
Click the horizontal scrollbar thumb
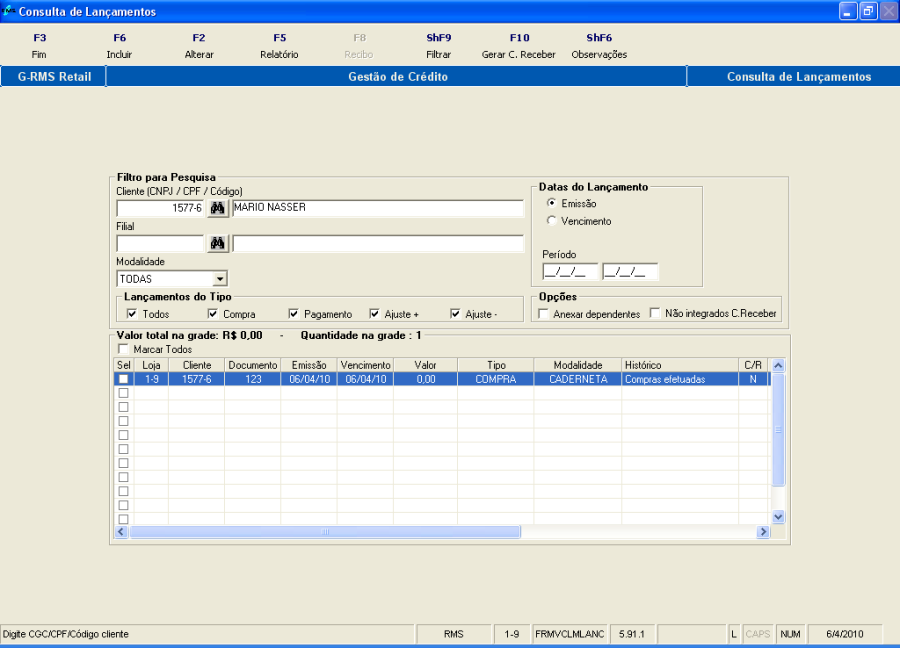click(325, 531)
